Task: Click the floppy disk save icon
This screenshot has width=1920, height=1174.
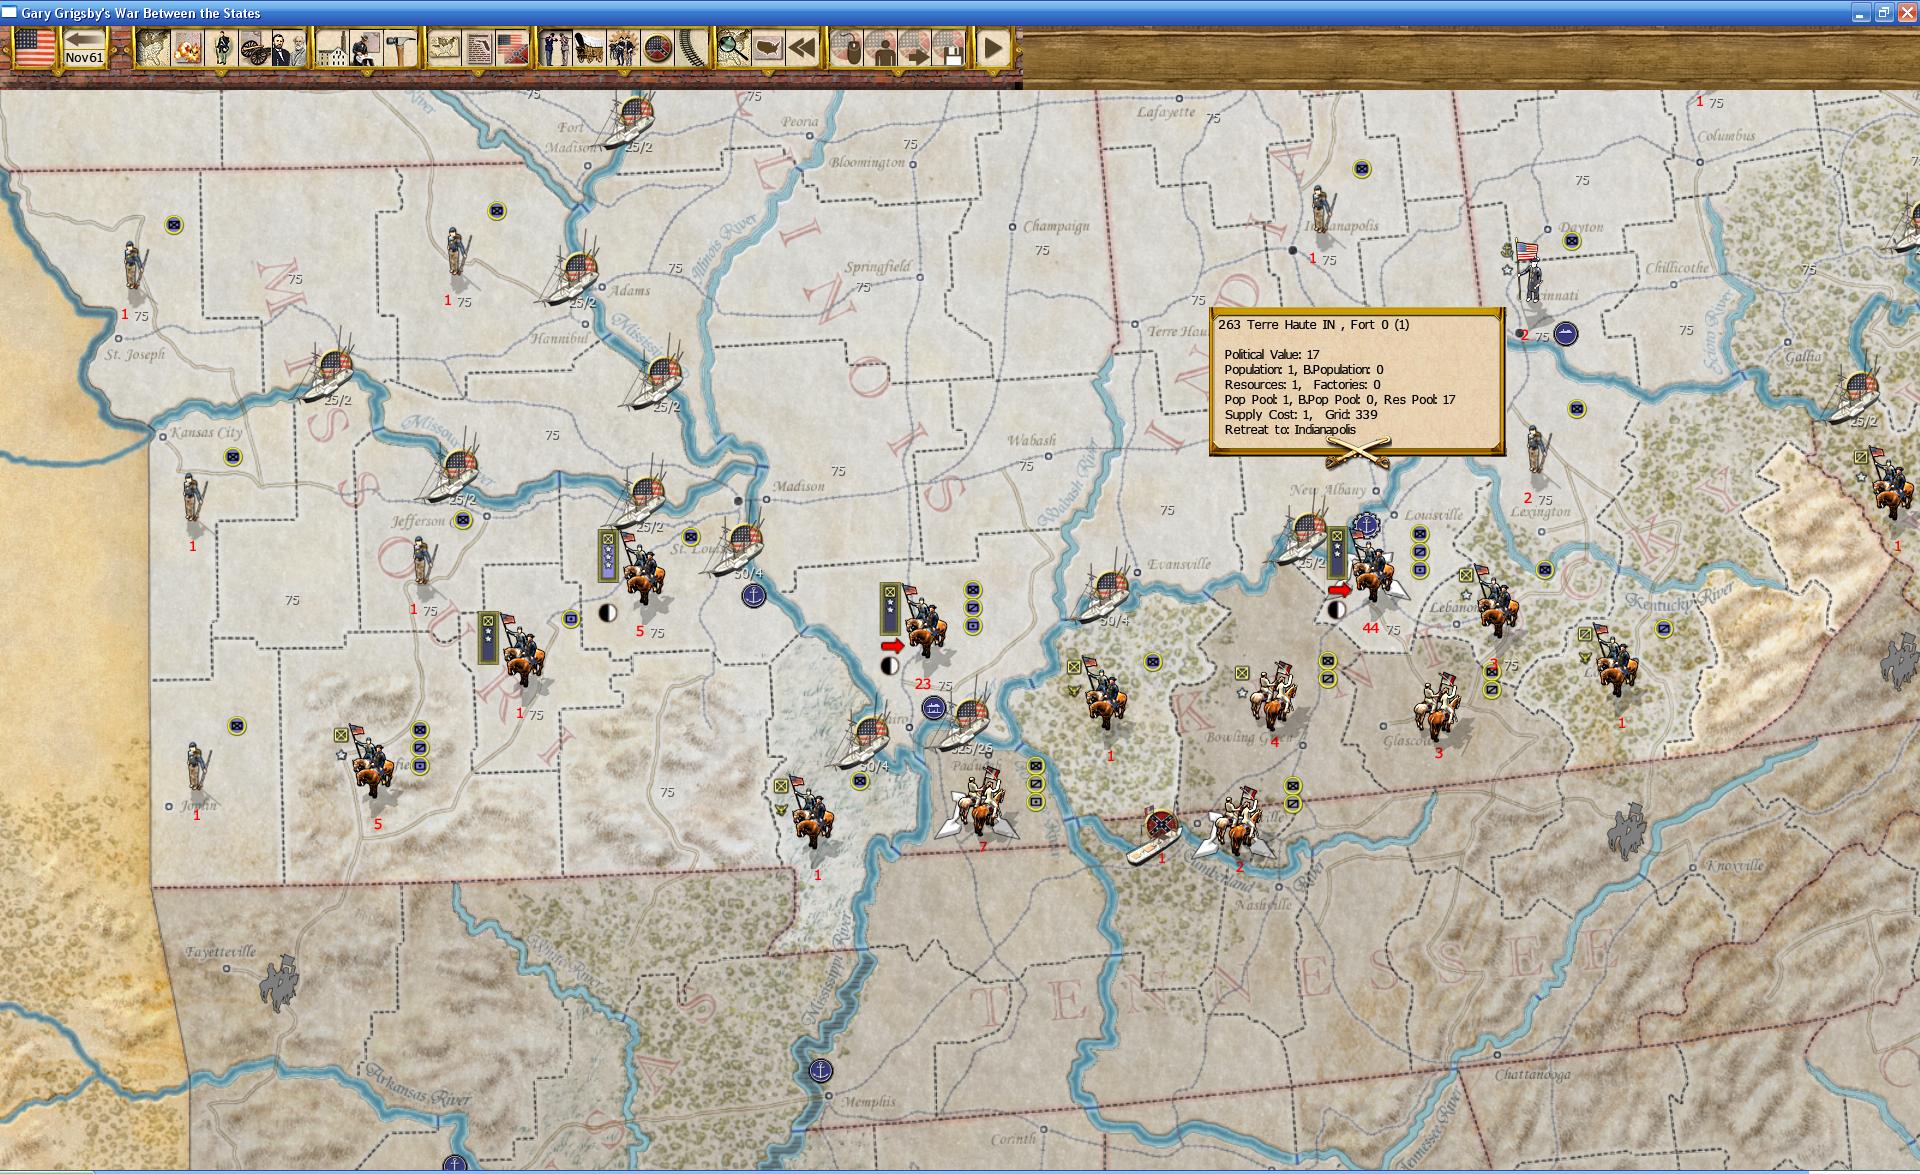Action: [x=948, y=47]
